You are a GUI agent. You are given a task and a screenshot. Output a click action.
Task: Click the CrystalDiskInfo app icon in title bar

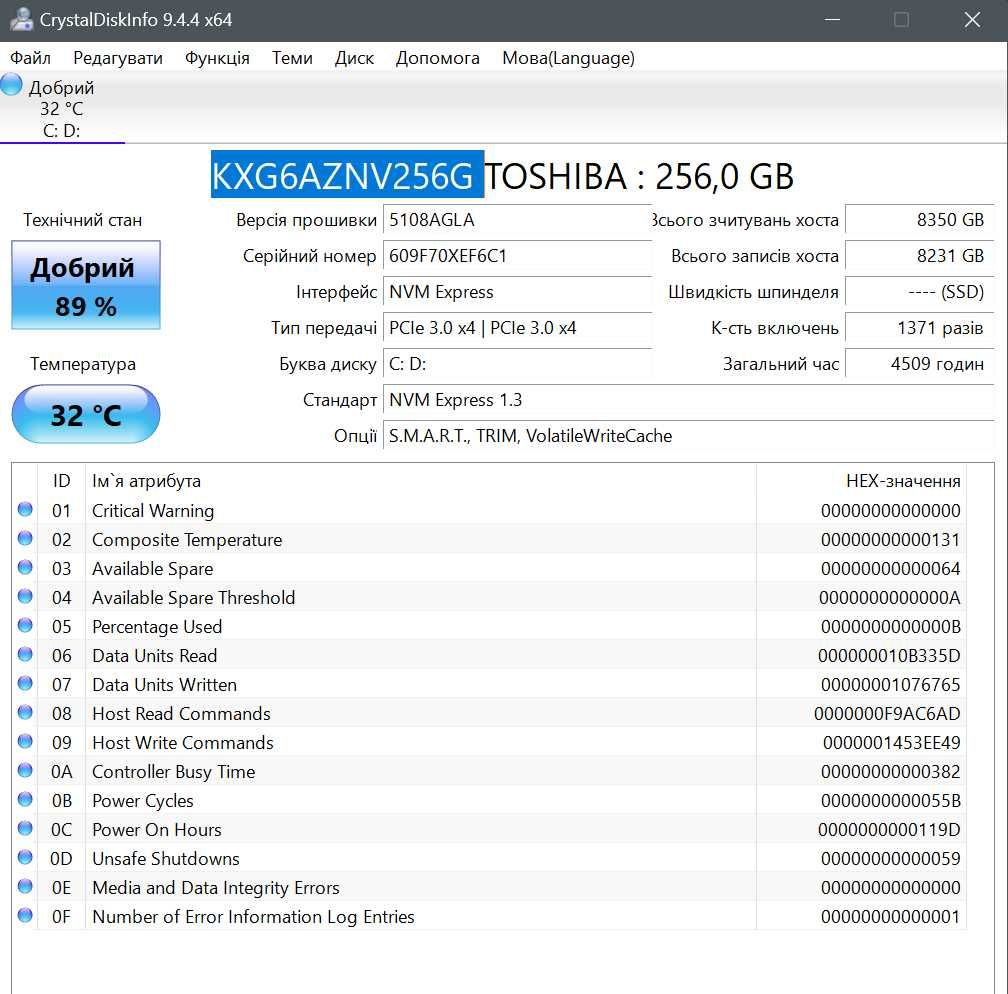[x=21, y=20]
